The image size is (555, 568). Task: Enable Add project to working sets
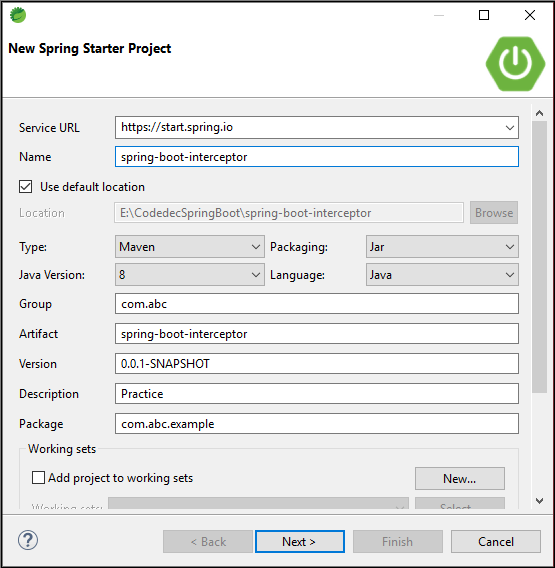tap(38, 478)
